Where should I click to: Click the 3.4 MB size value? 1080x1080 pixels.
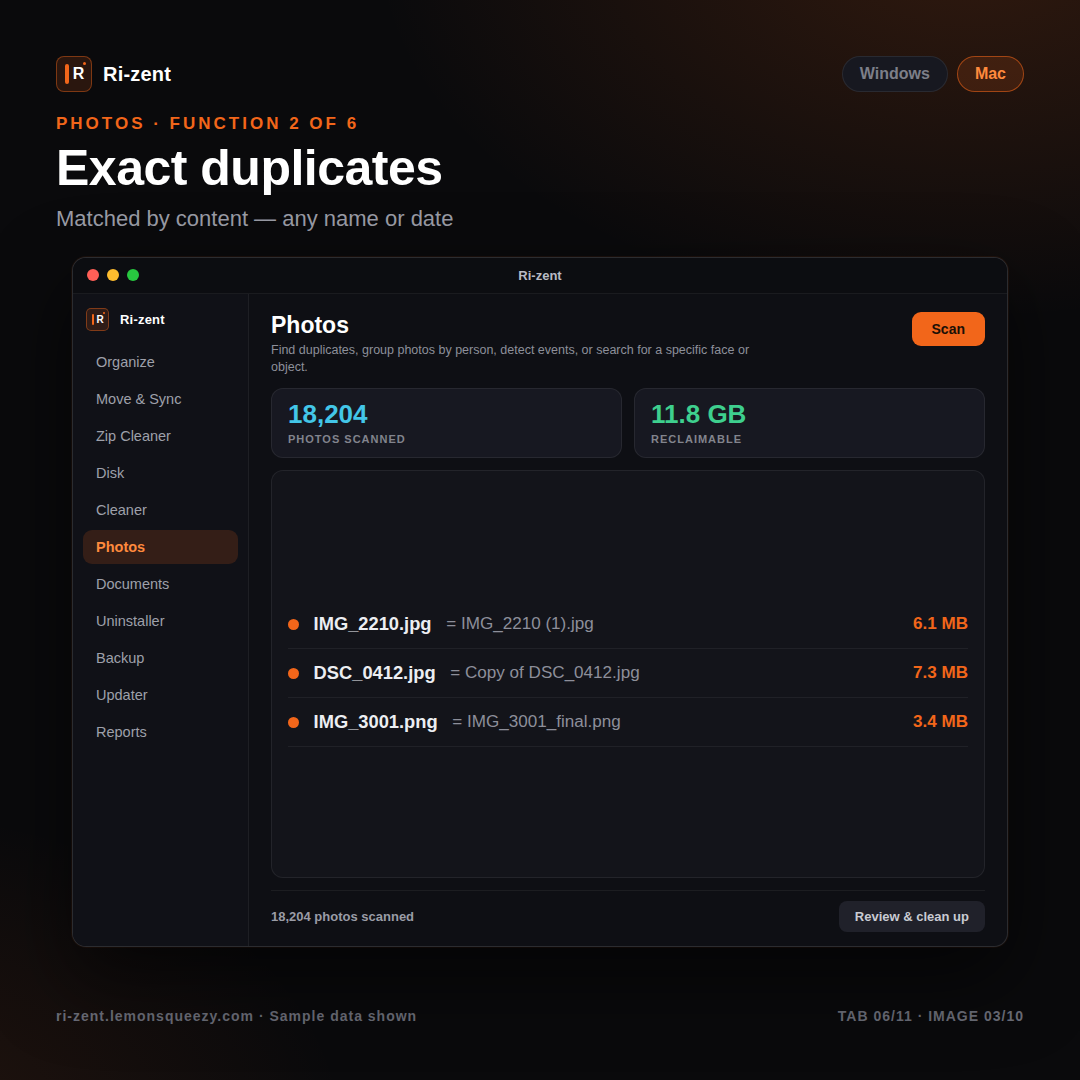pyautogui.click(x=940, y=721)
